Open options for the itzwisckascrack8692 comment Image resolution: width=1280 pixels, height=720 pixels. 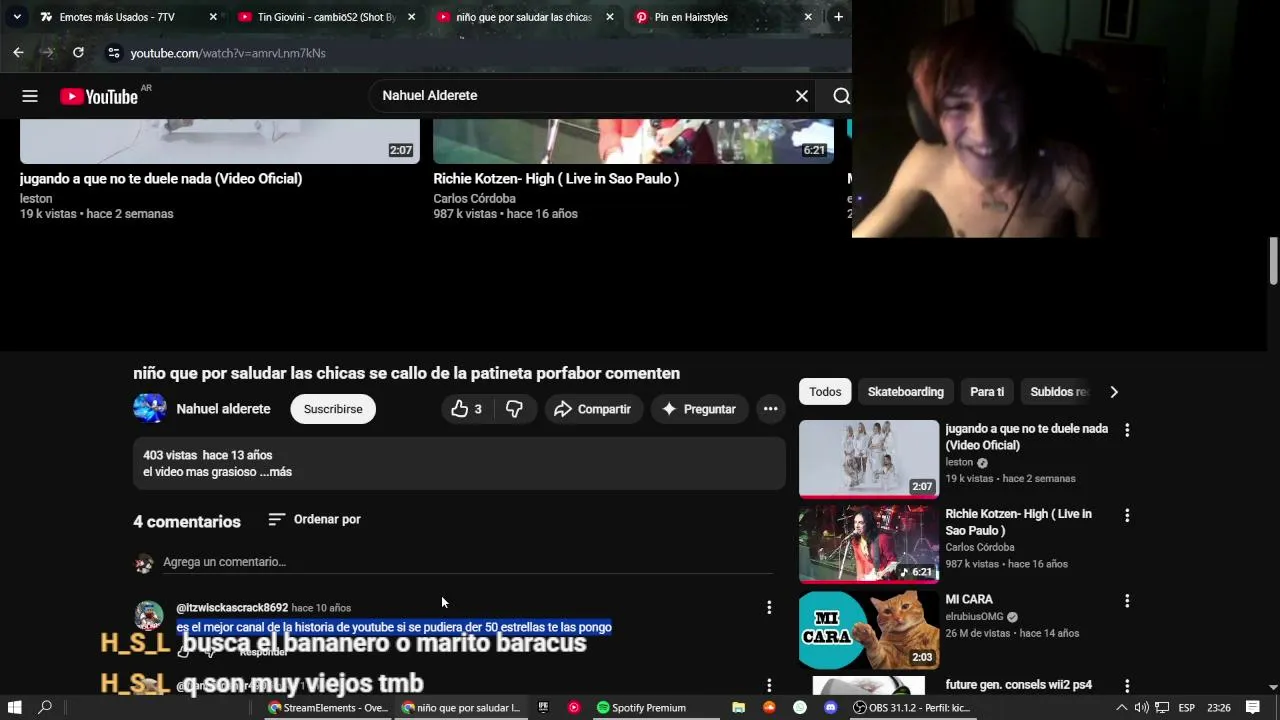(769, 607)
